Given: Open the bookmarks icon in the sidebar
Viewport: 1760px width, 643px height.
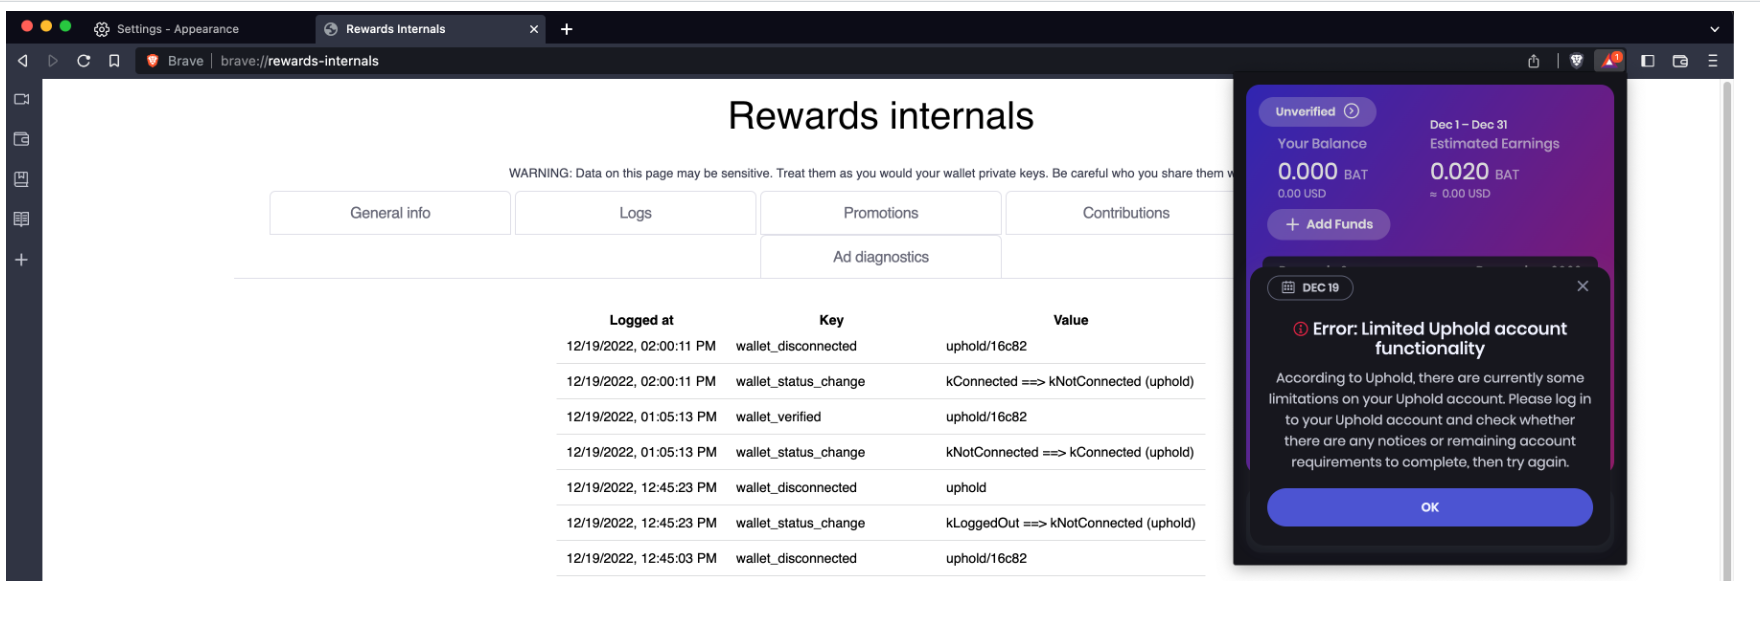Looking at the screenshot, I should pyautogui.click(x=21, y=179).
